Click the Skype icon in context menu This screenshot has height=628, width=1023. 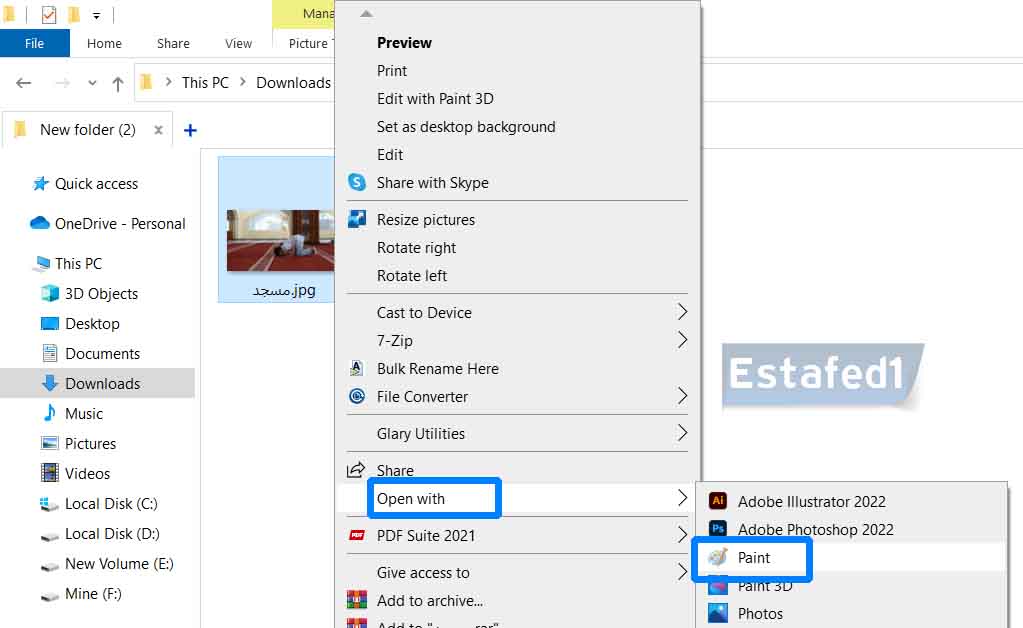(x=357, y=183)
